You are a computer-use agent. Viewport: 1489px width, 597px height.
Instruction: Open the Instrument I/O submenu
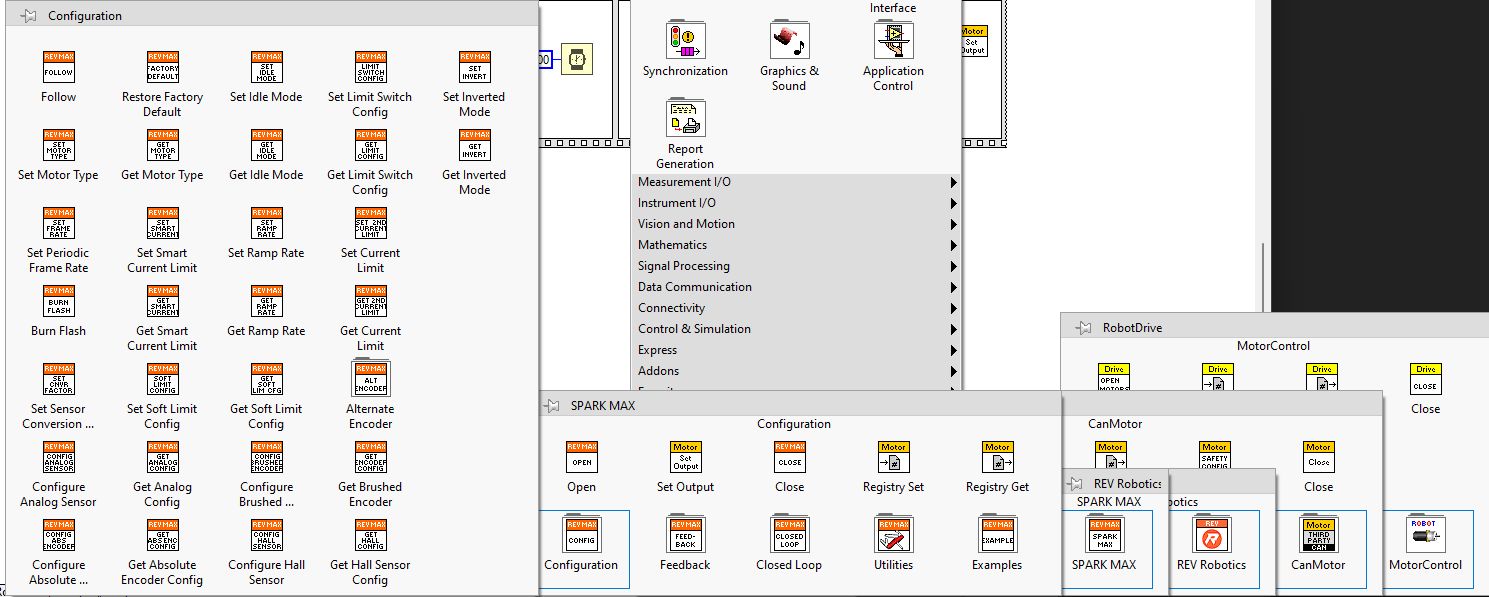point(797,203)
